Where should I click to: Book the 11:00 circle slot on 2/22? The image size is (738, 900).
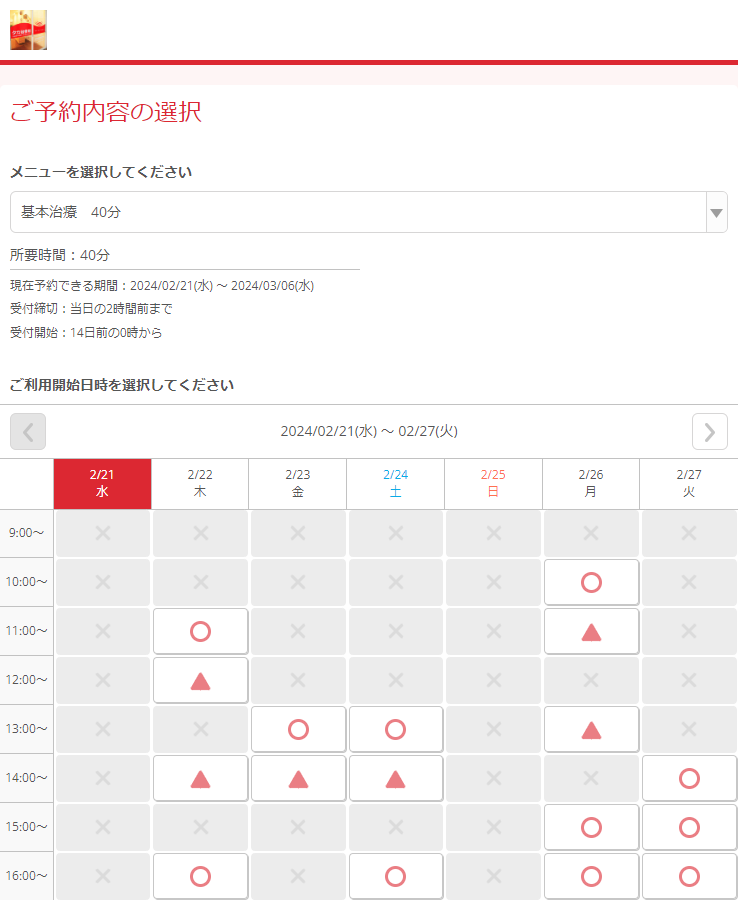tap(200, 631)
